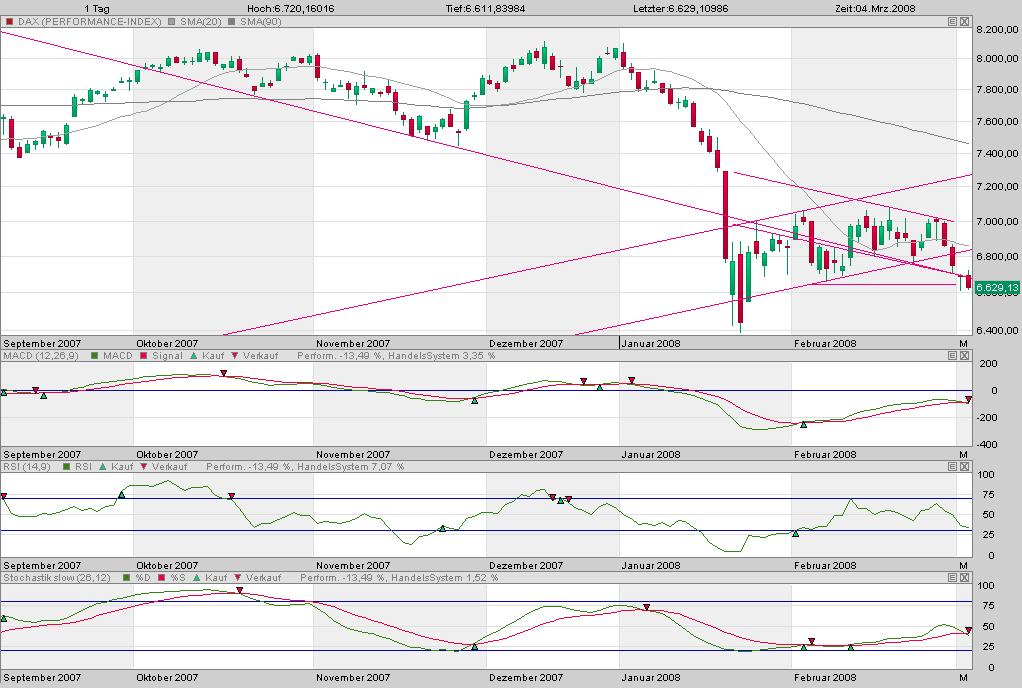Open settings icon of the MACD panel
Image resolution: width=1022 pixels, height=688 pixels.
tap(952, 356)
